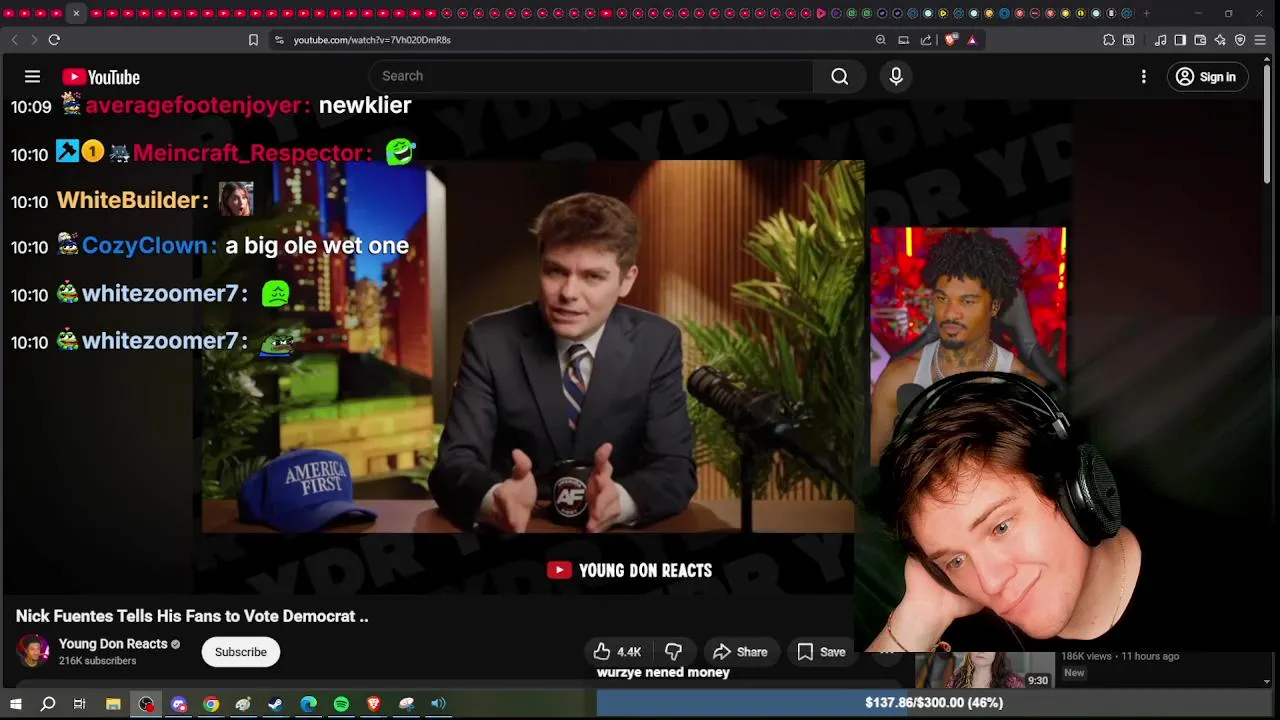
Task: Open Spotify from the taskbar
Action: click(341, 704)
